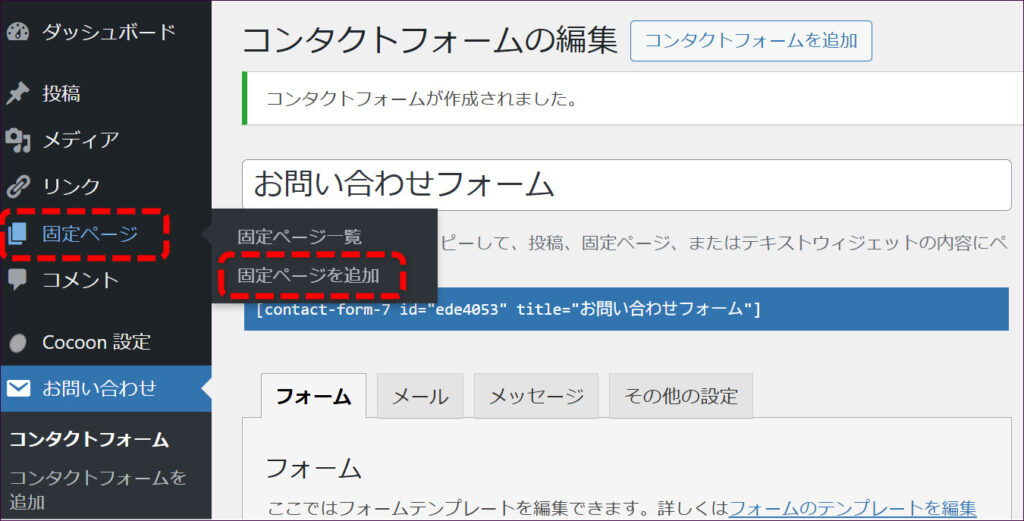Click the お問い合わせフォーム title field
1024x521 pixels.
[x=626, y=184]
